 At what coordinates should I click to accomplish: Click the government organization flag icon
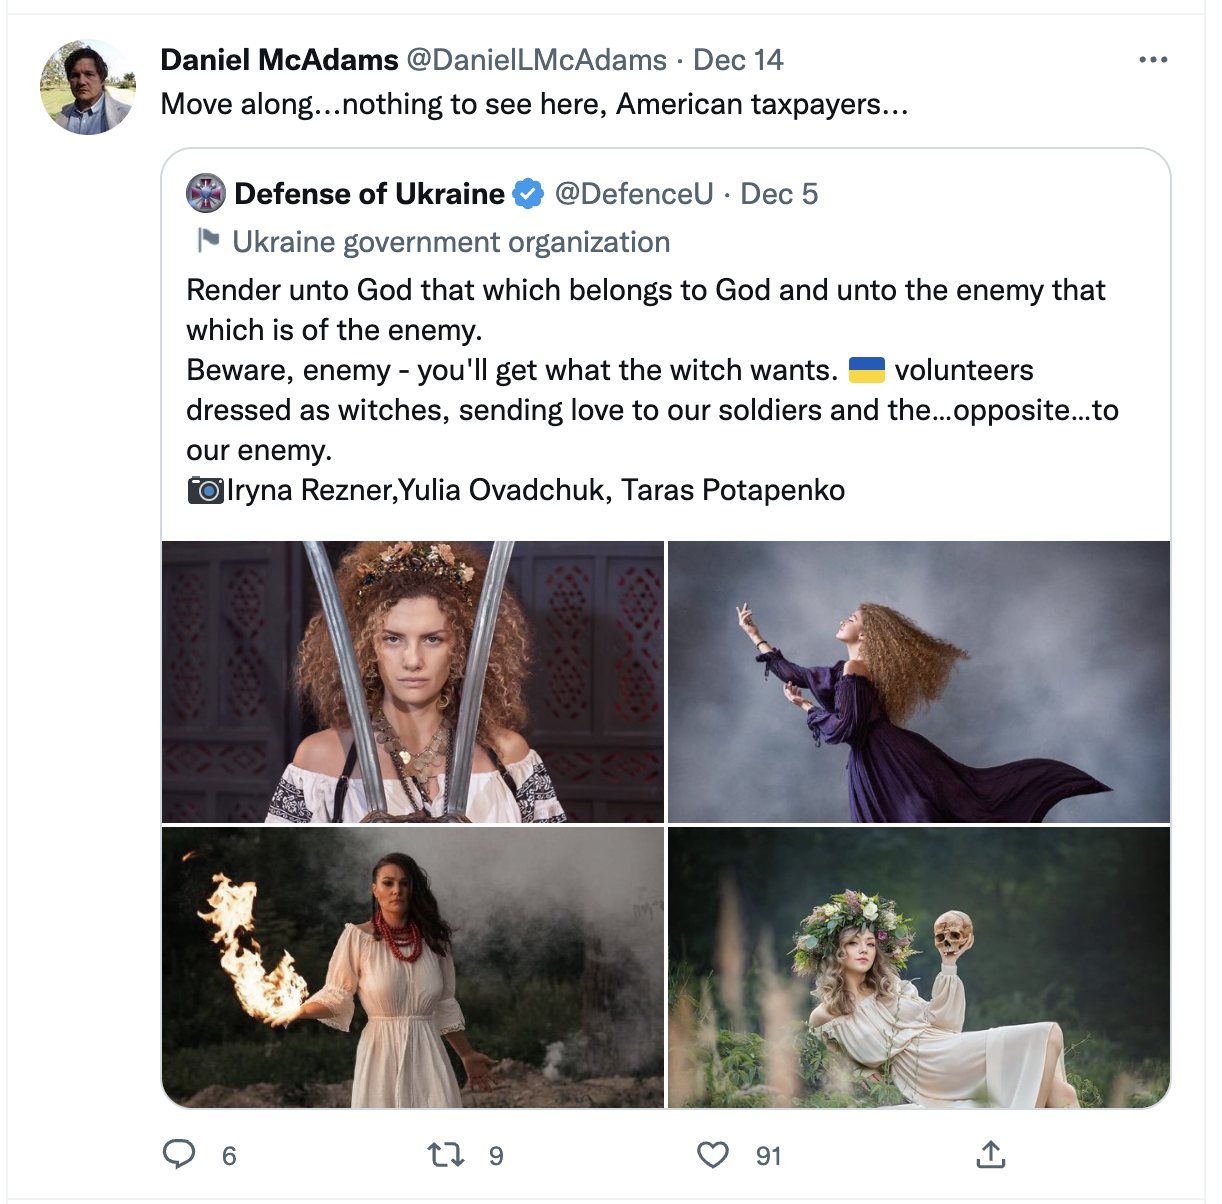coord(208,241)
